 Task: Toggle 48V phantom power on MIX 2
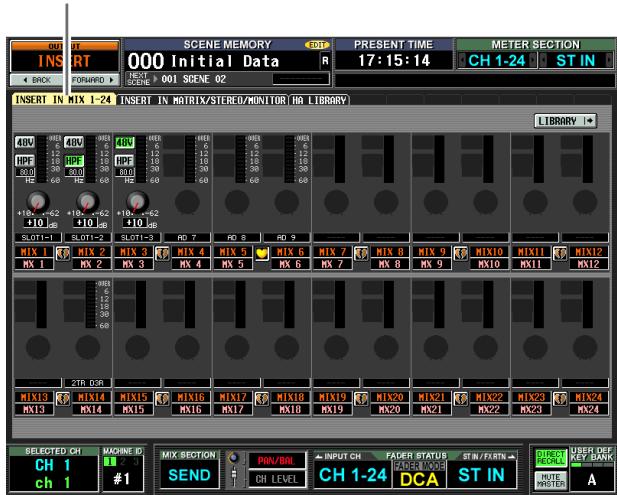pos(74,142)
